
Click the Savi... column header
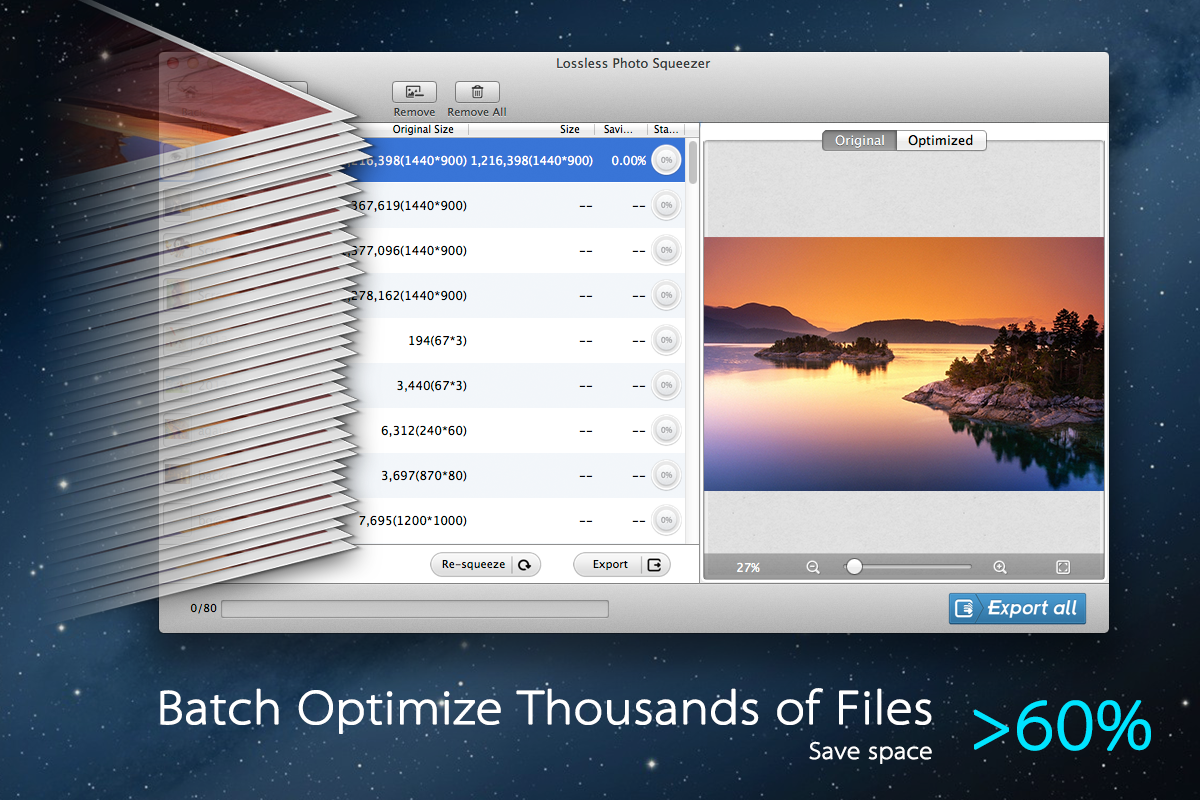coord(620,129)
